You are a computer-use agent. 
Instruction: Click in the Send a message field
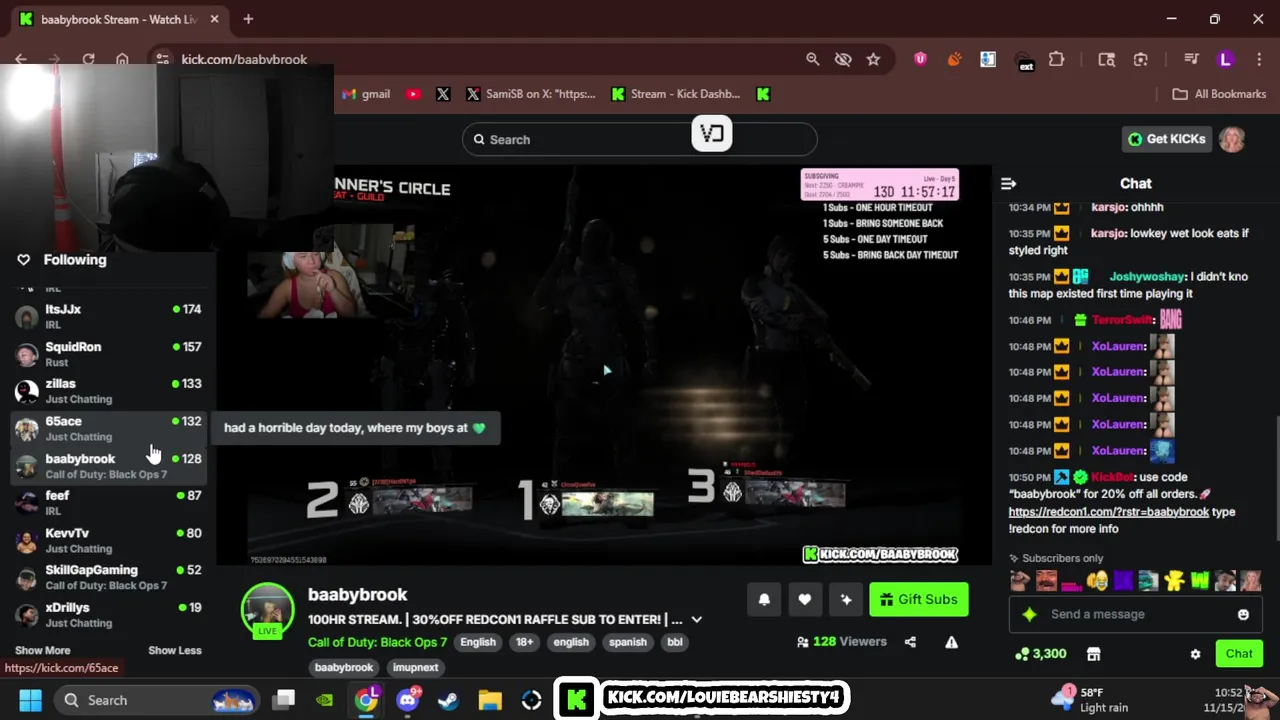[x=1136, y=614]
